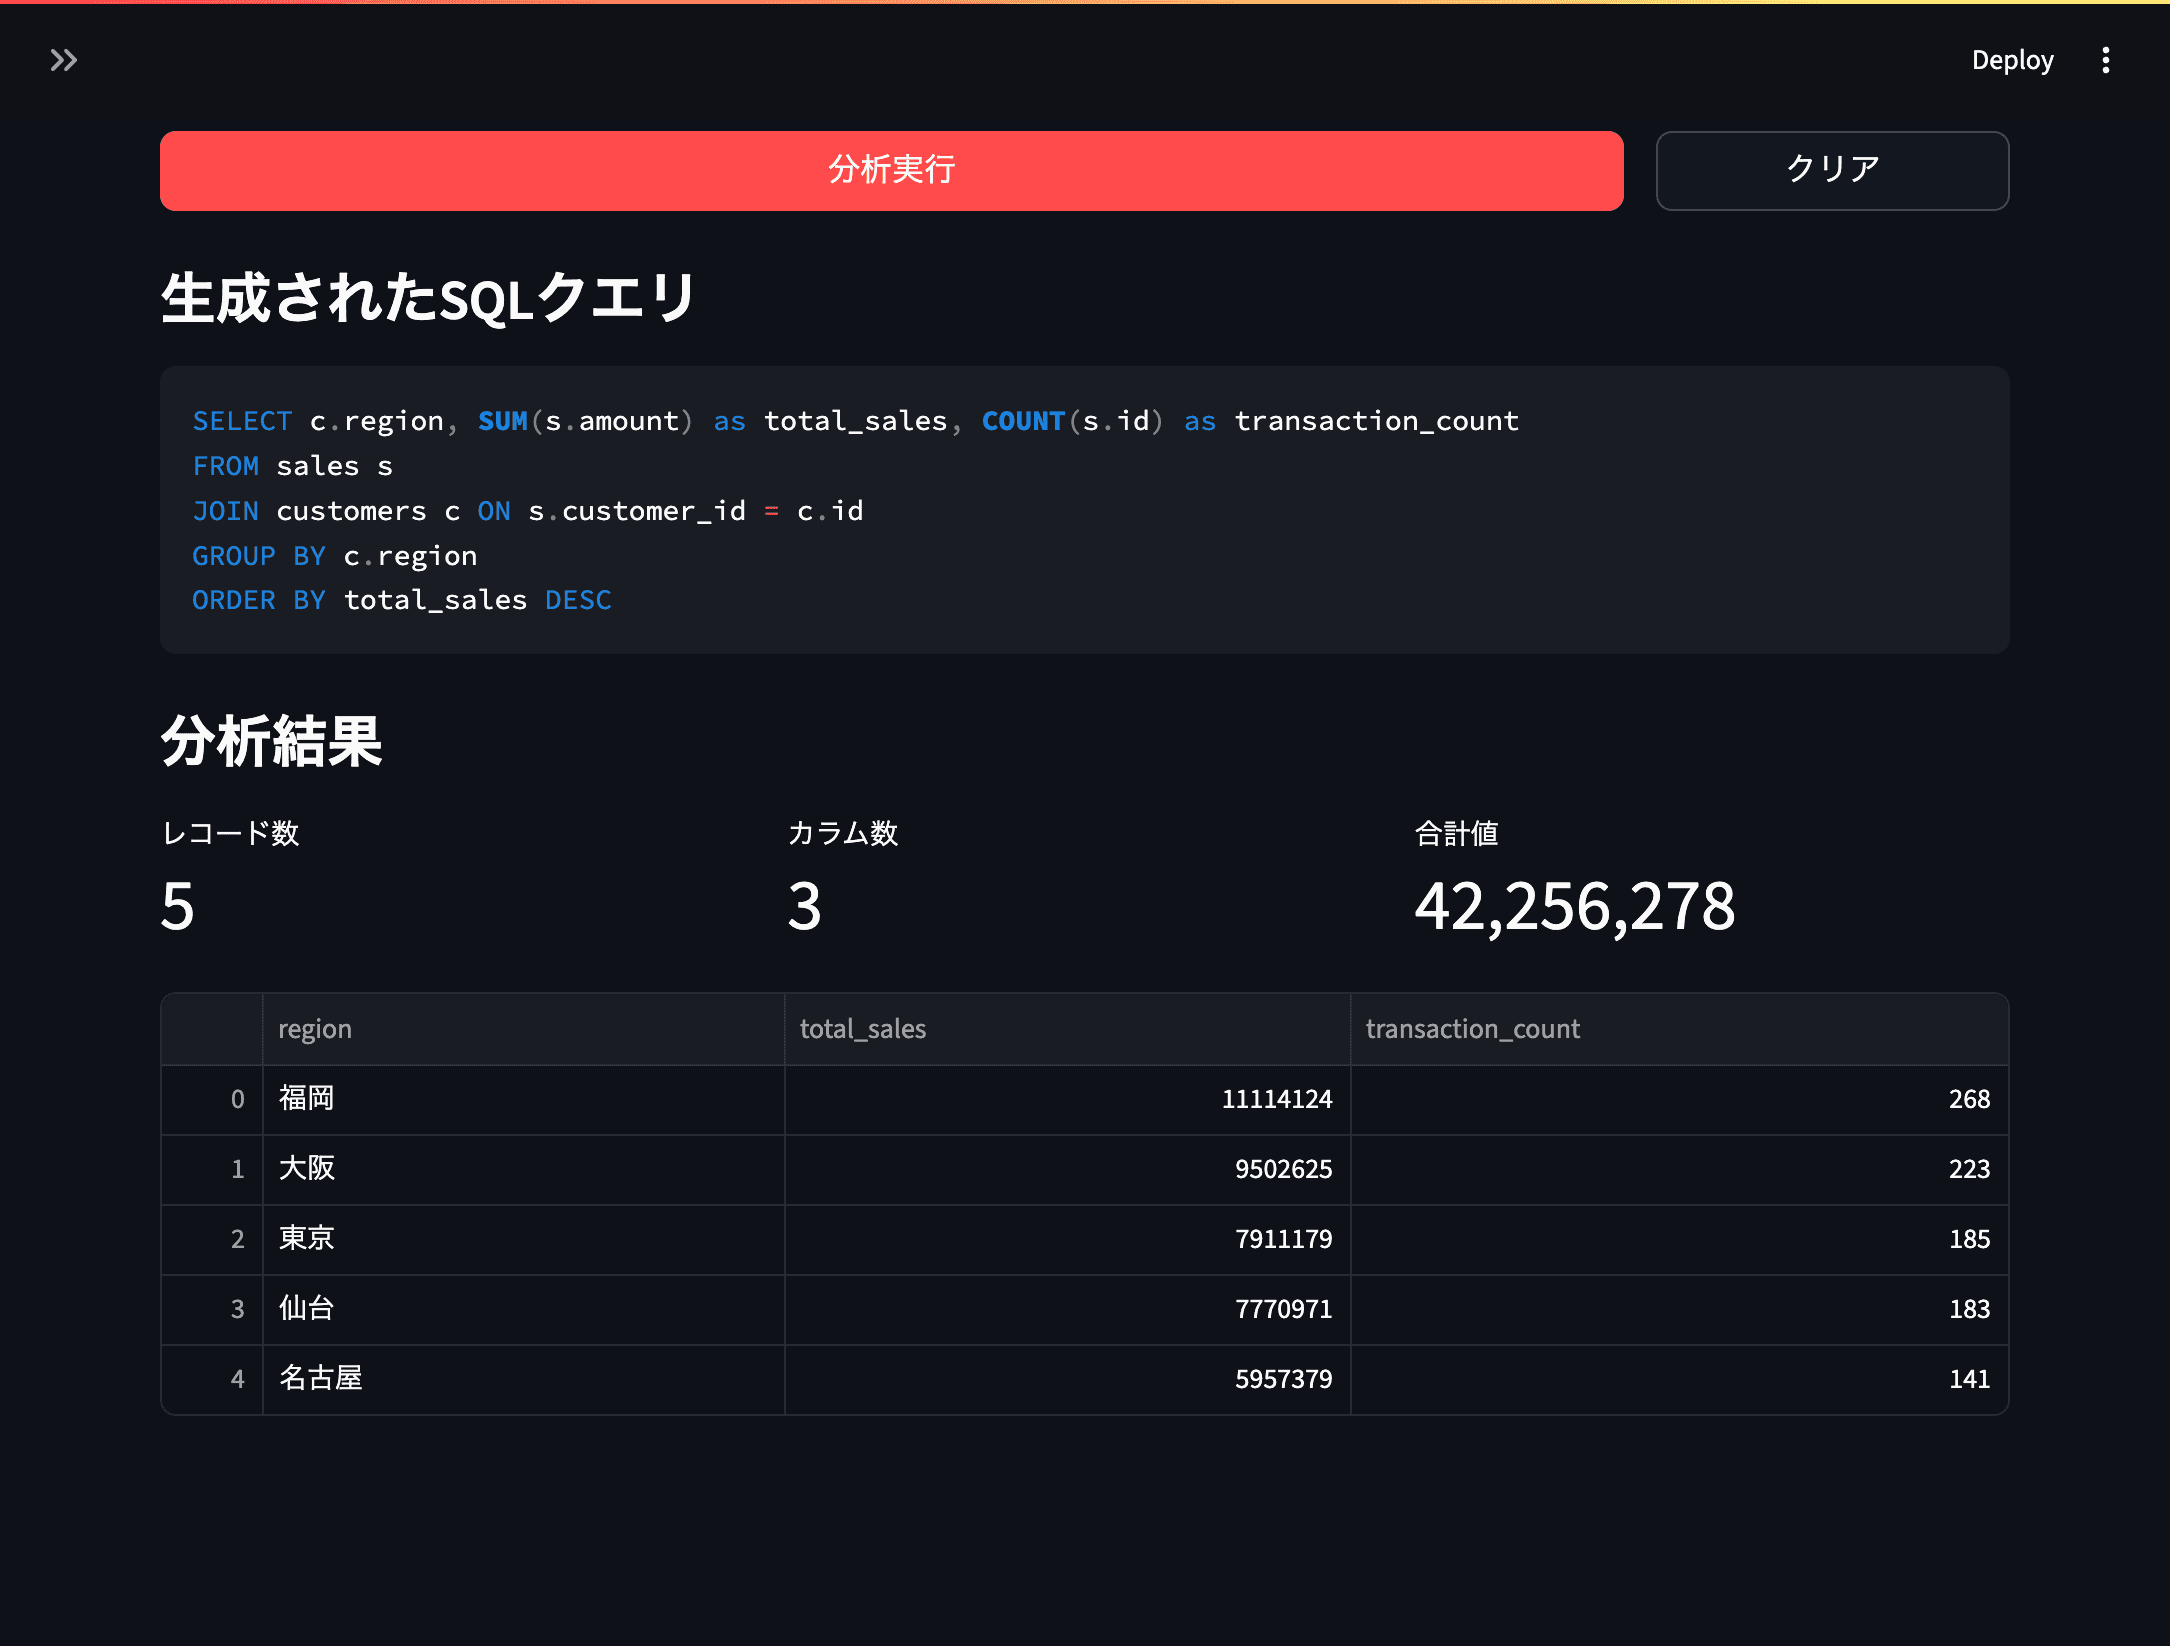2170x1646 pixels.
Task: Click the 東京 total_sales value 7911179
Action: click(x=1283, y=1239)
